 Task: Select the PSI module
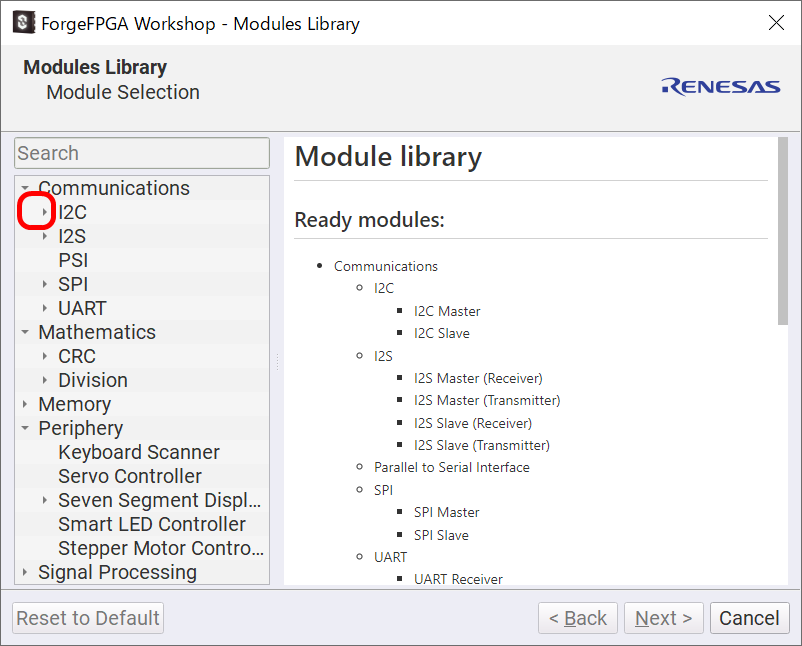(73, 260)
